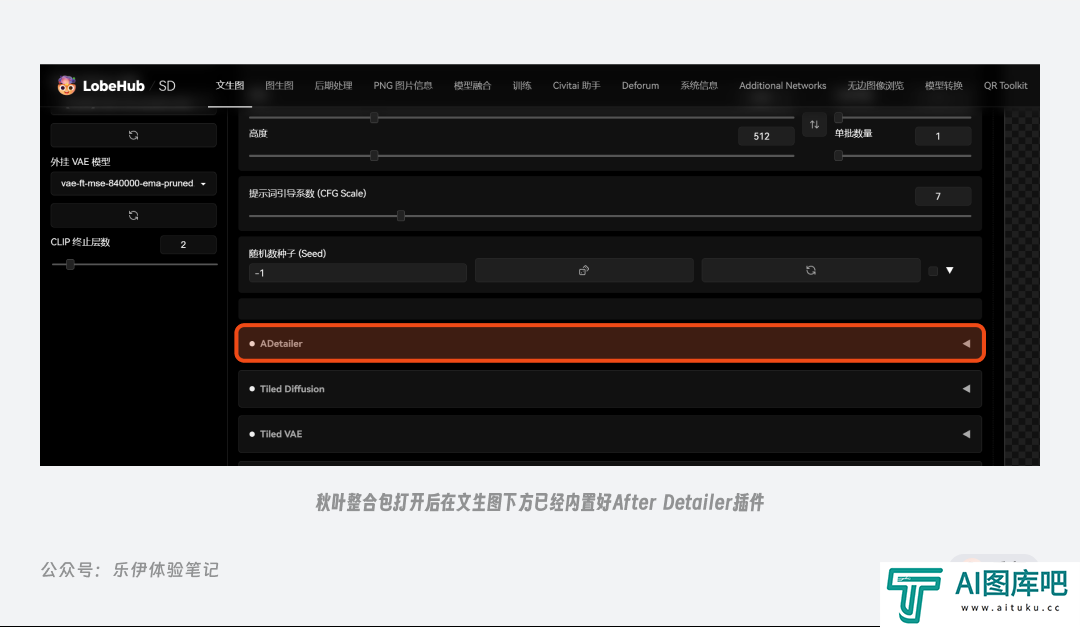Click the seed extras triangle icon
This screenshot has width=1080, height=627.
950,270
